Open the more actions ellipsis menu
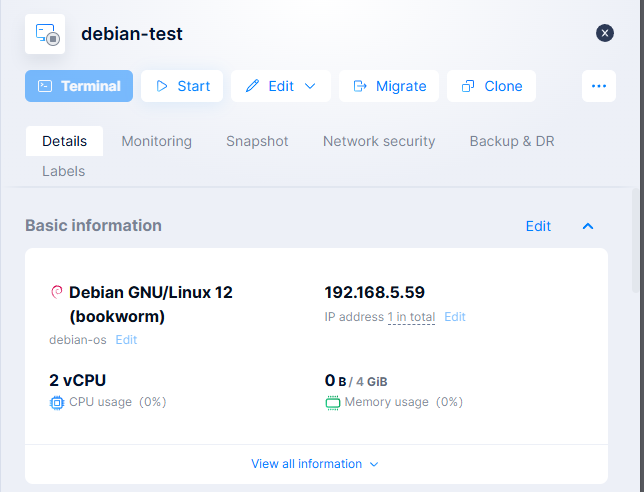Image resolution: width=644 pixels, height=492 pixels. pyautogui.click(x=599, y=86)
